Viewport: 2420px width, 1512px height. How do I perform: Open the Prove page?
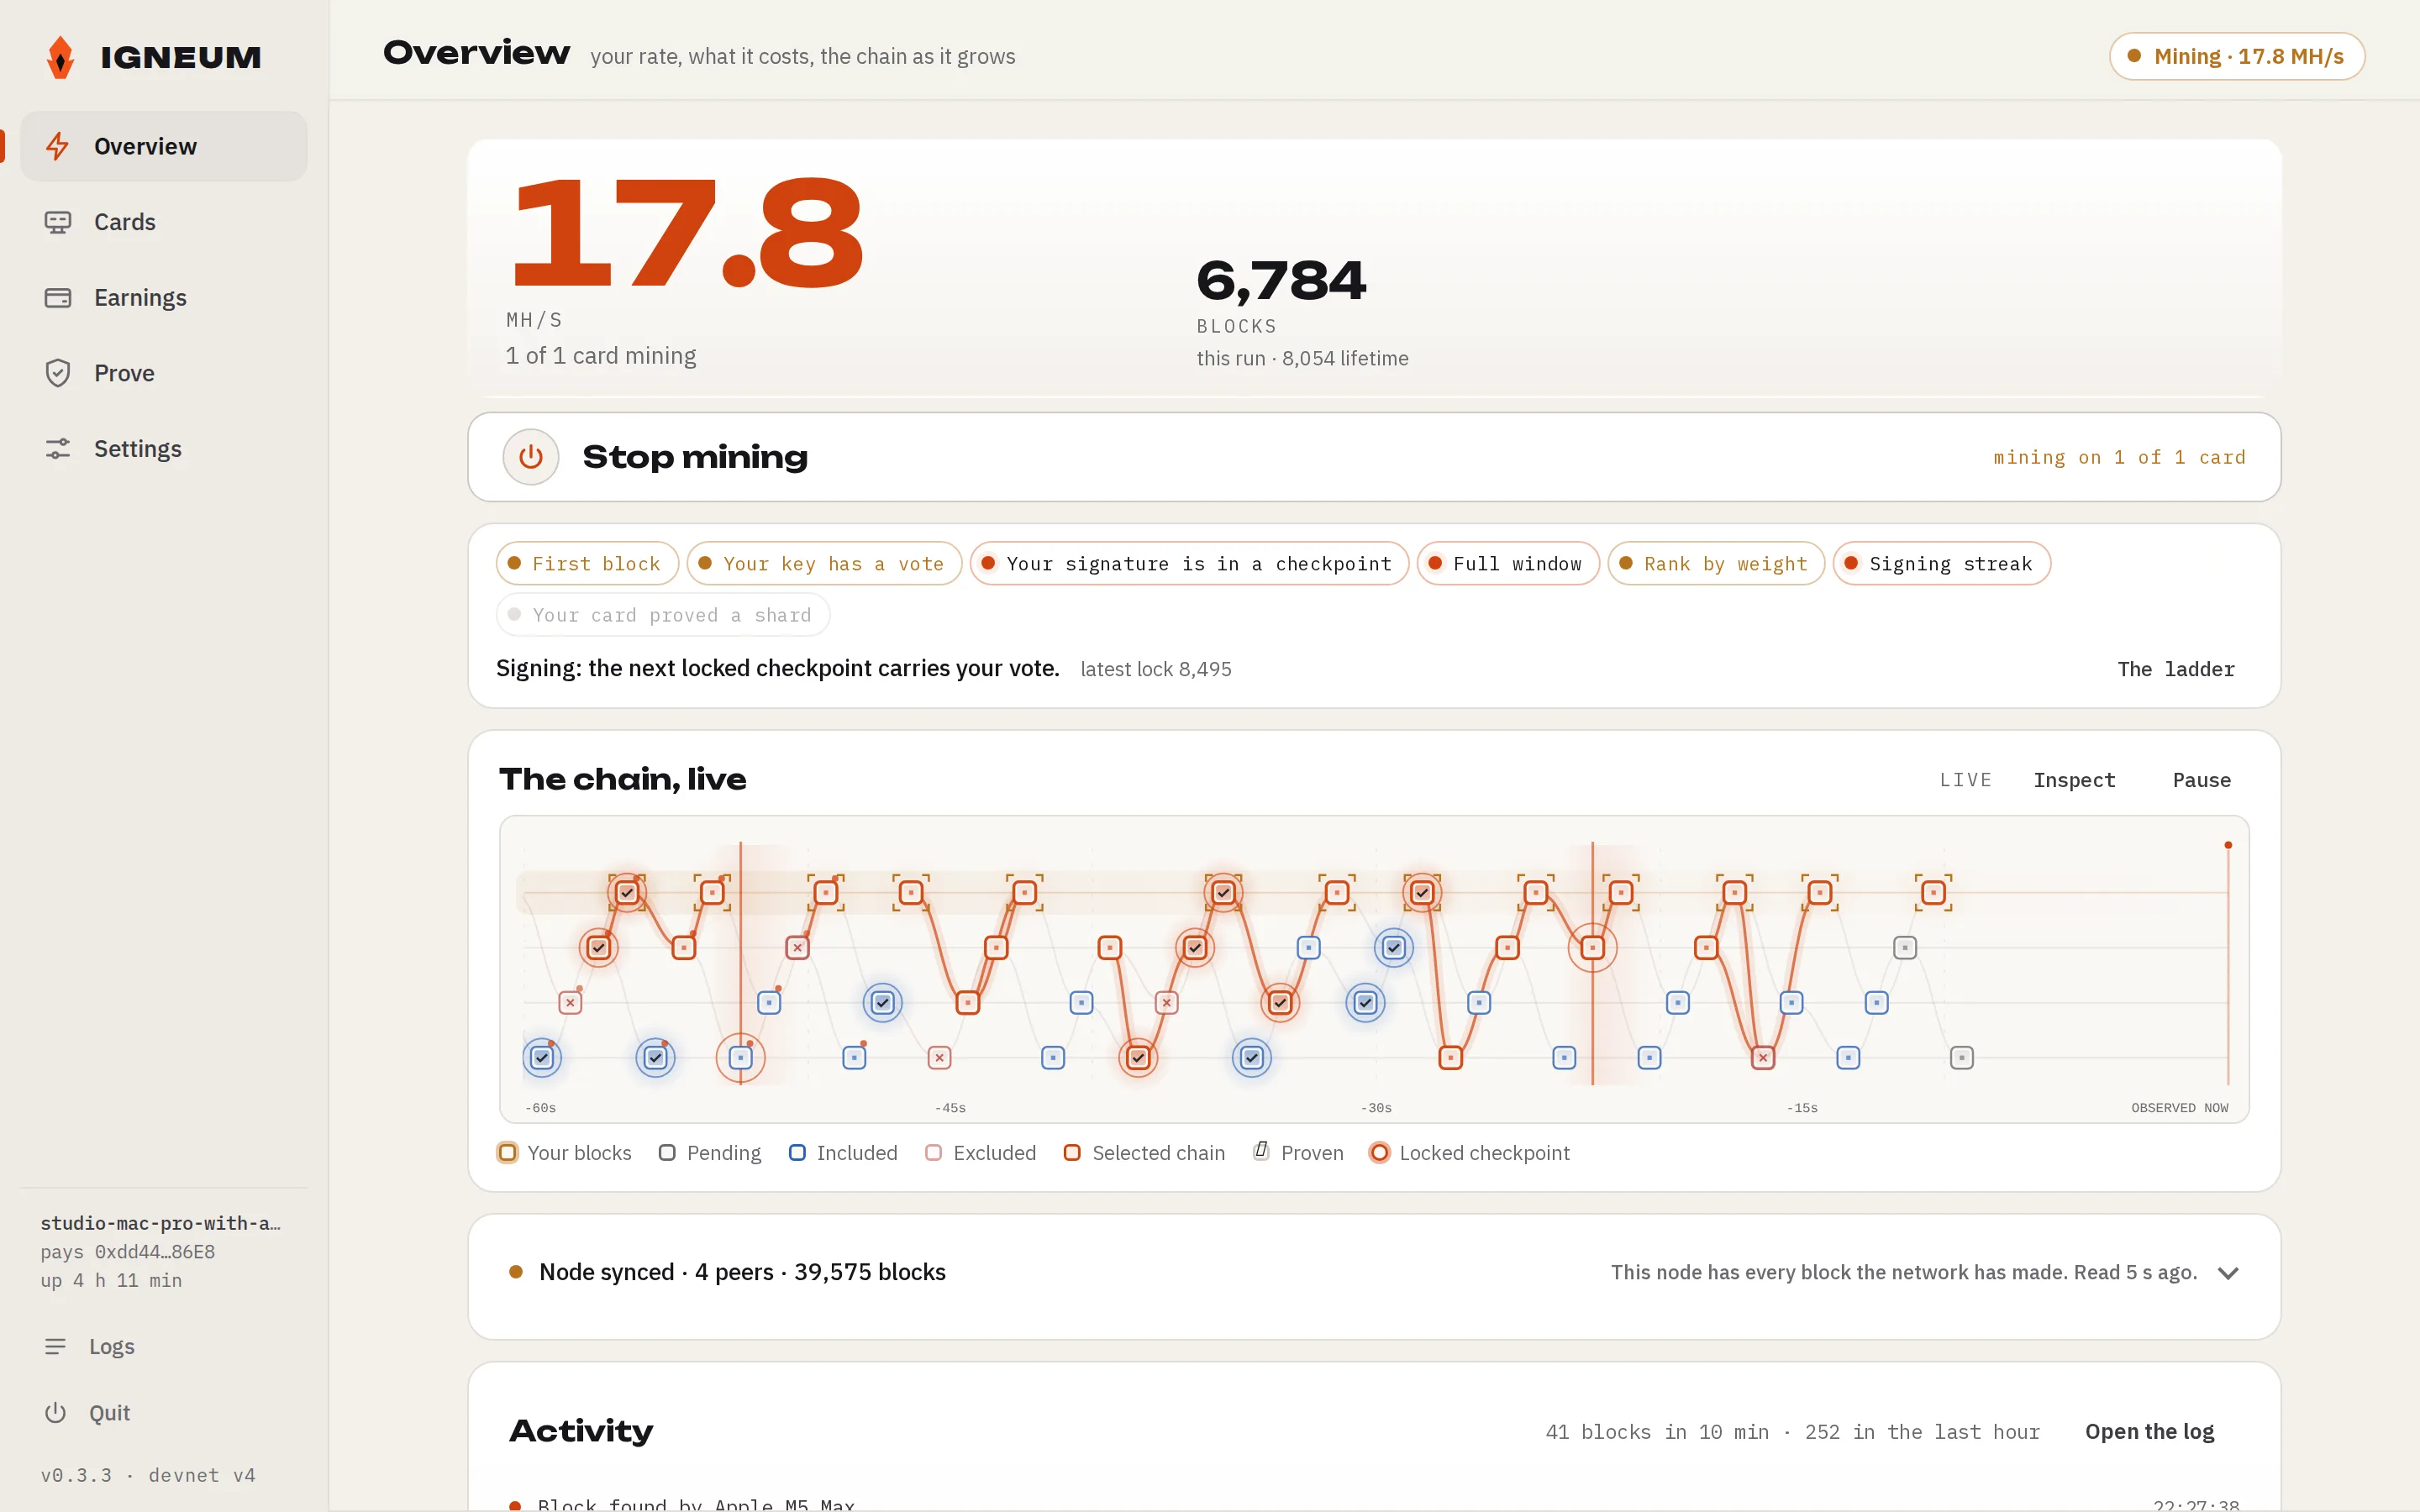pos(164,373)
